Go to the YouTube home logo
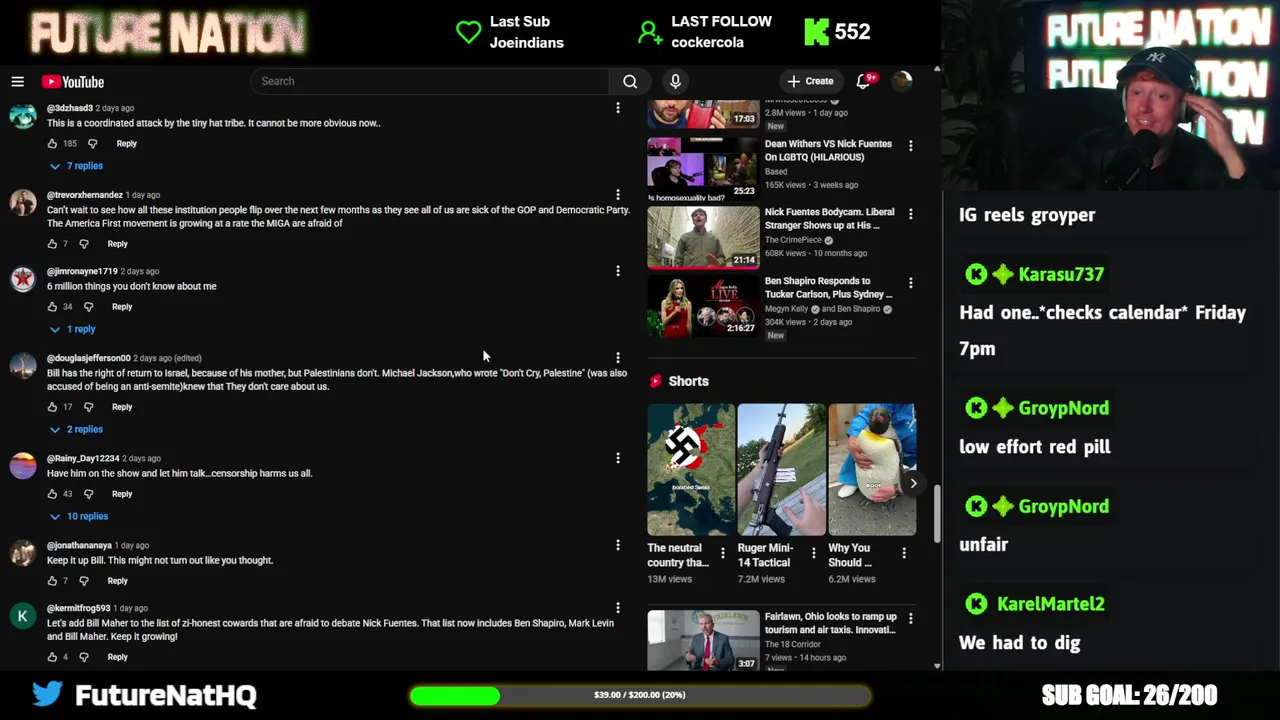The width and height of the screenshot is (1280, 720). click(73, 82)
